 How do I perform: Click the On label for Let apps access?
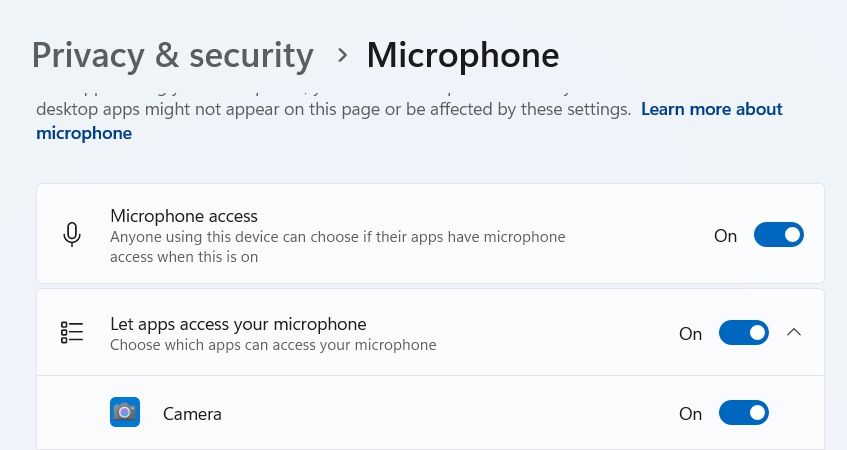coord(690,334)
